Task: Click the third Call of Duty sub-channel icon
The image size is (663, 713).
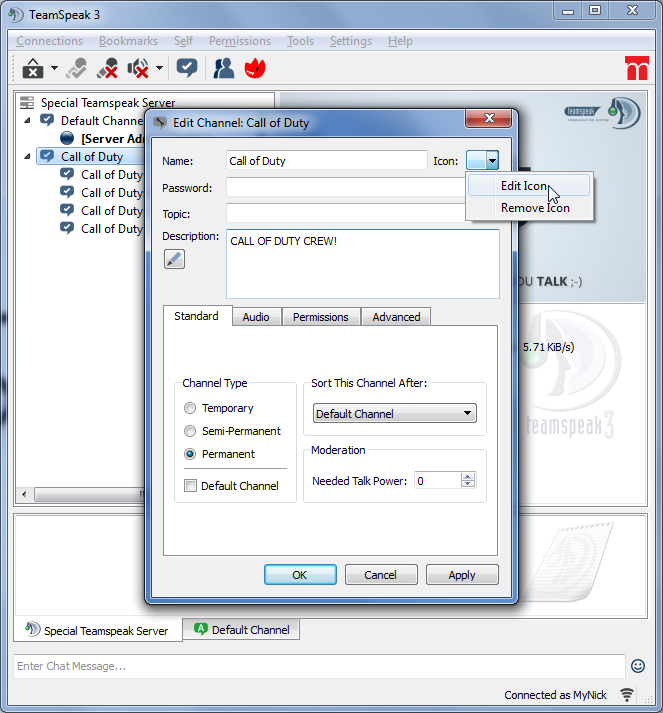Action: [x=67, y=211]
